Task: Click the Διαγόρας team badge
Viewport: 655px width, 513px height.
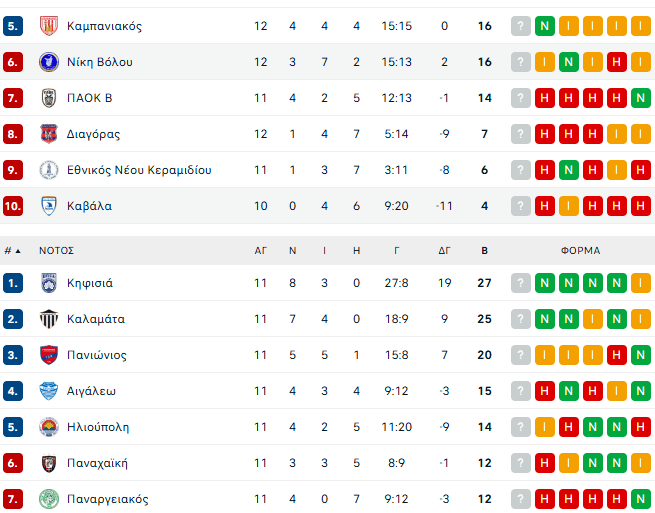Action: pyautogui.click(x=48, y=134)
